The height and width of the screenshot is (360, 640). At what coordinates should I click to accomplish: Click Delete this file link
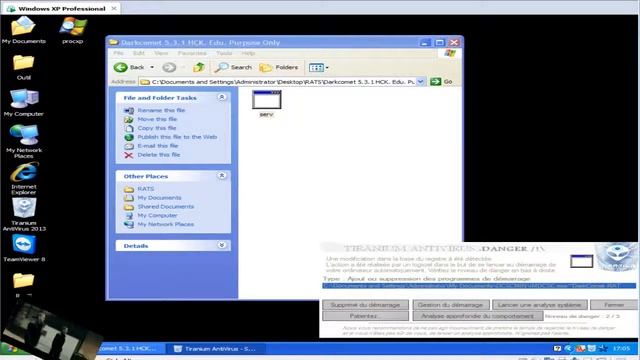(159, 155)
